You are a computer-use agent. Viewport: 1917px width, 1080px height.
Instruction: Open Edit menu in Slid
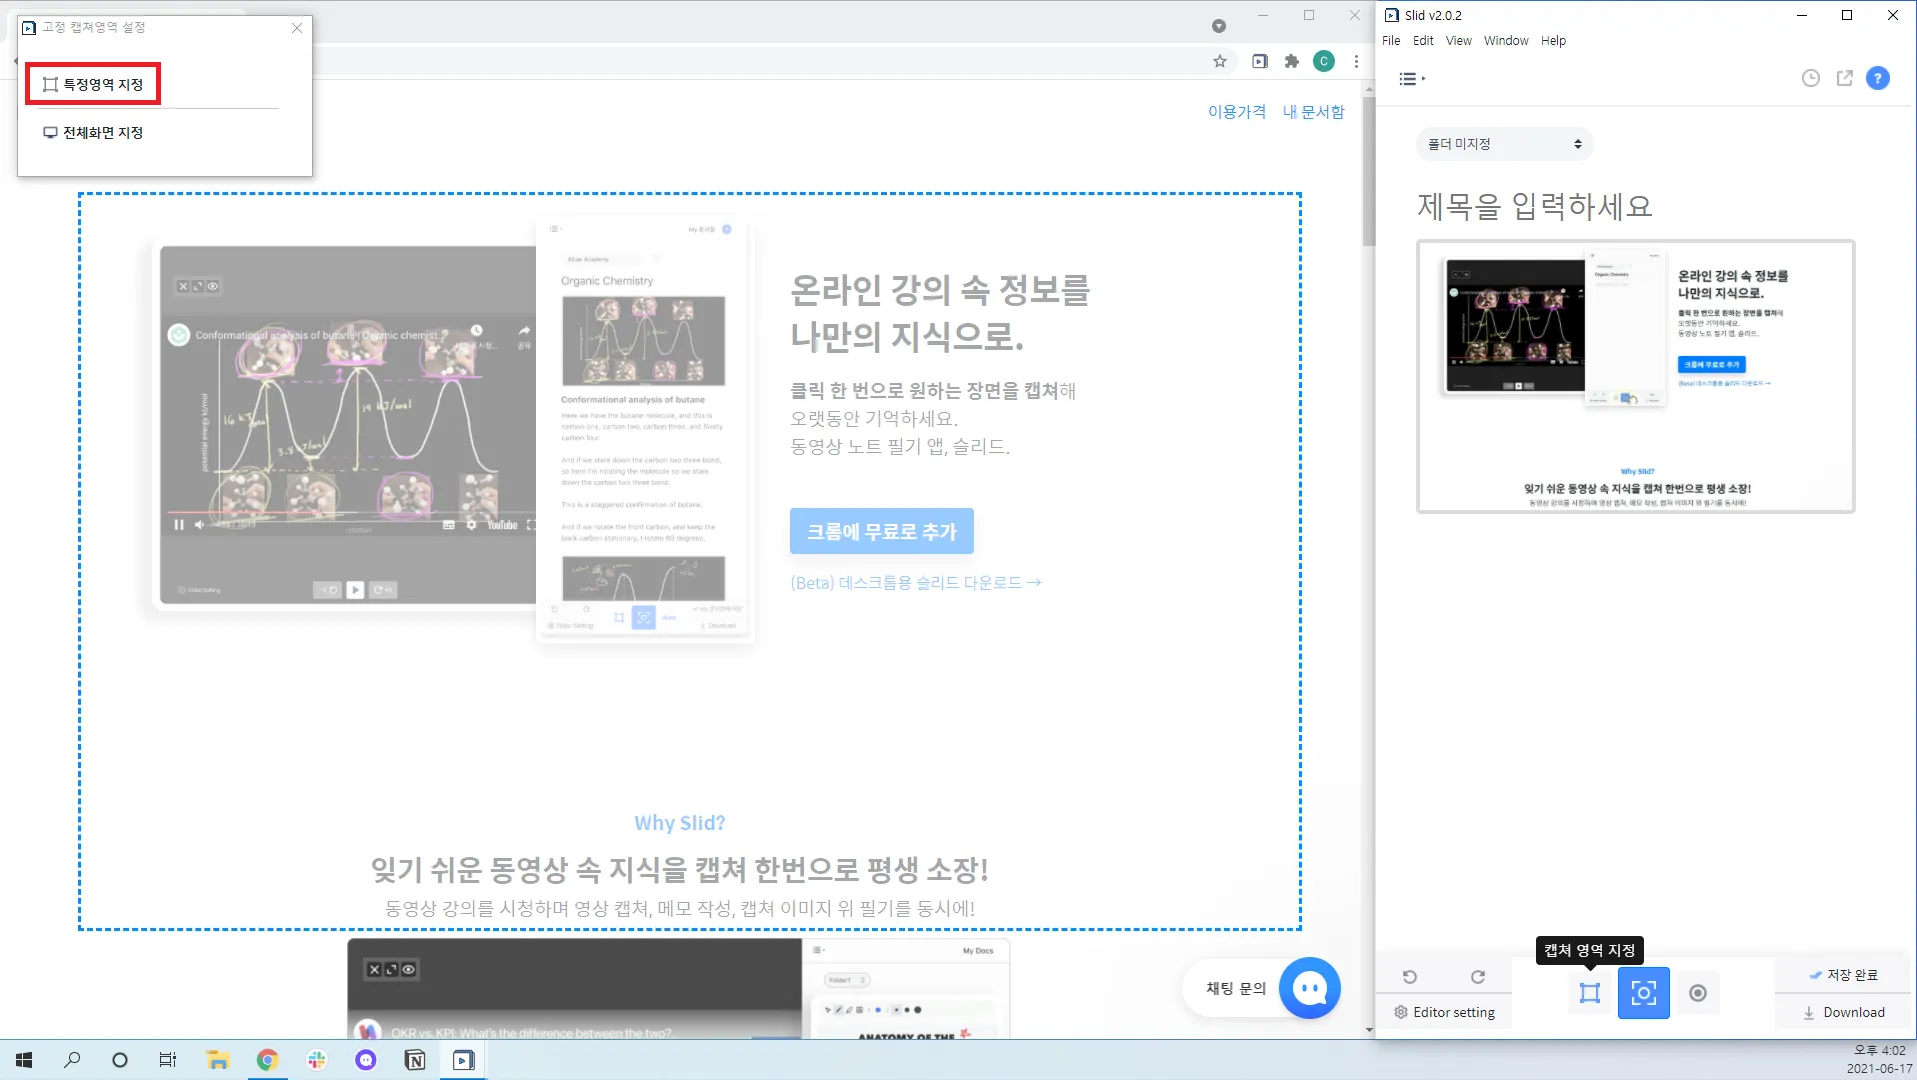[x=1423, y=41]
